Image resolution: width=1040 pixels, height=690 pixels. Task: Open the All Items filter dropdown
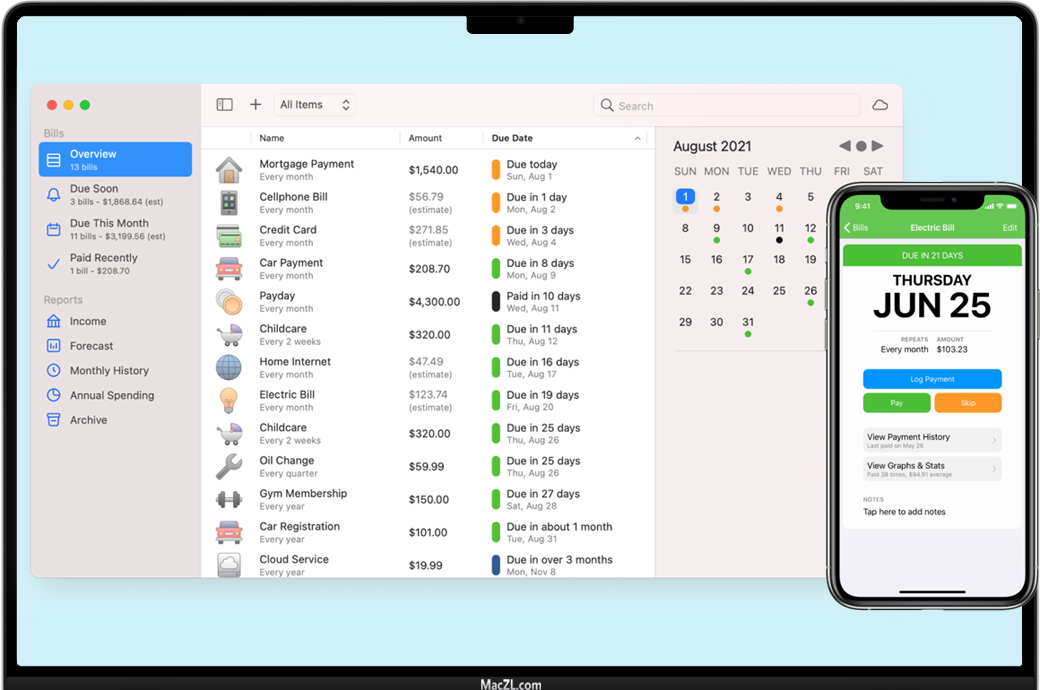(315, 105)
